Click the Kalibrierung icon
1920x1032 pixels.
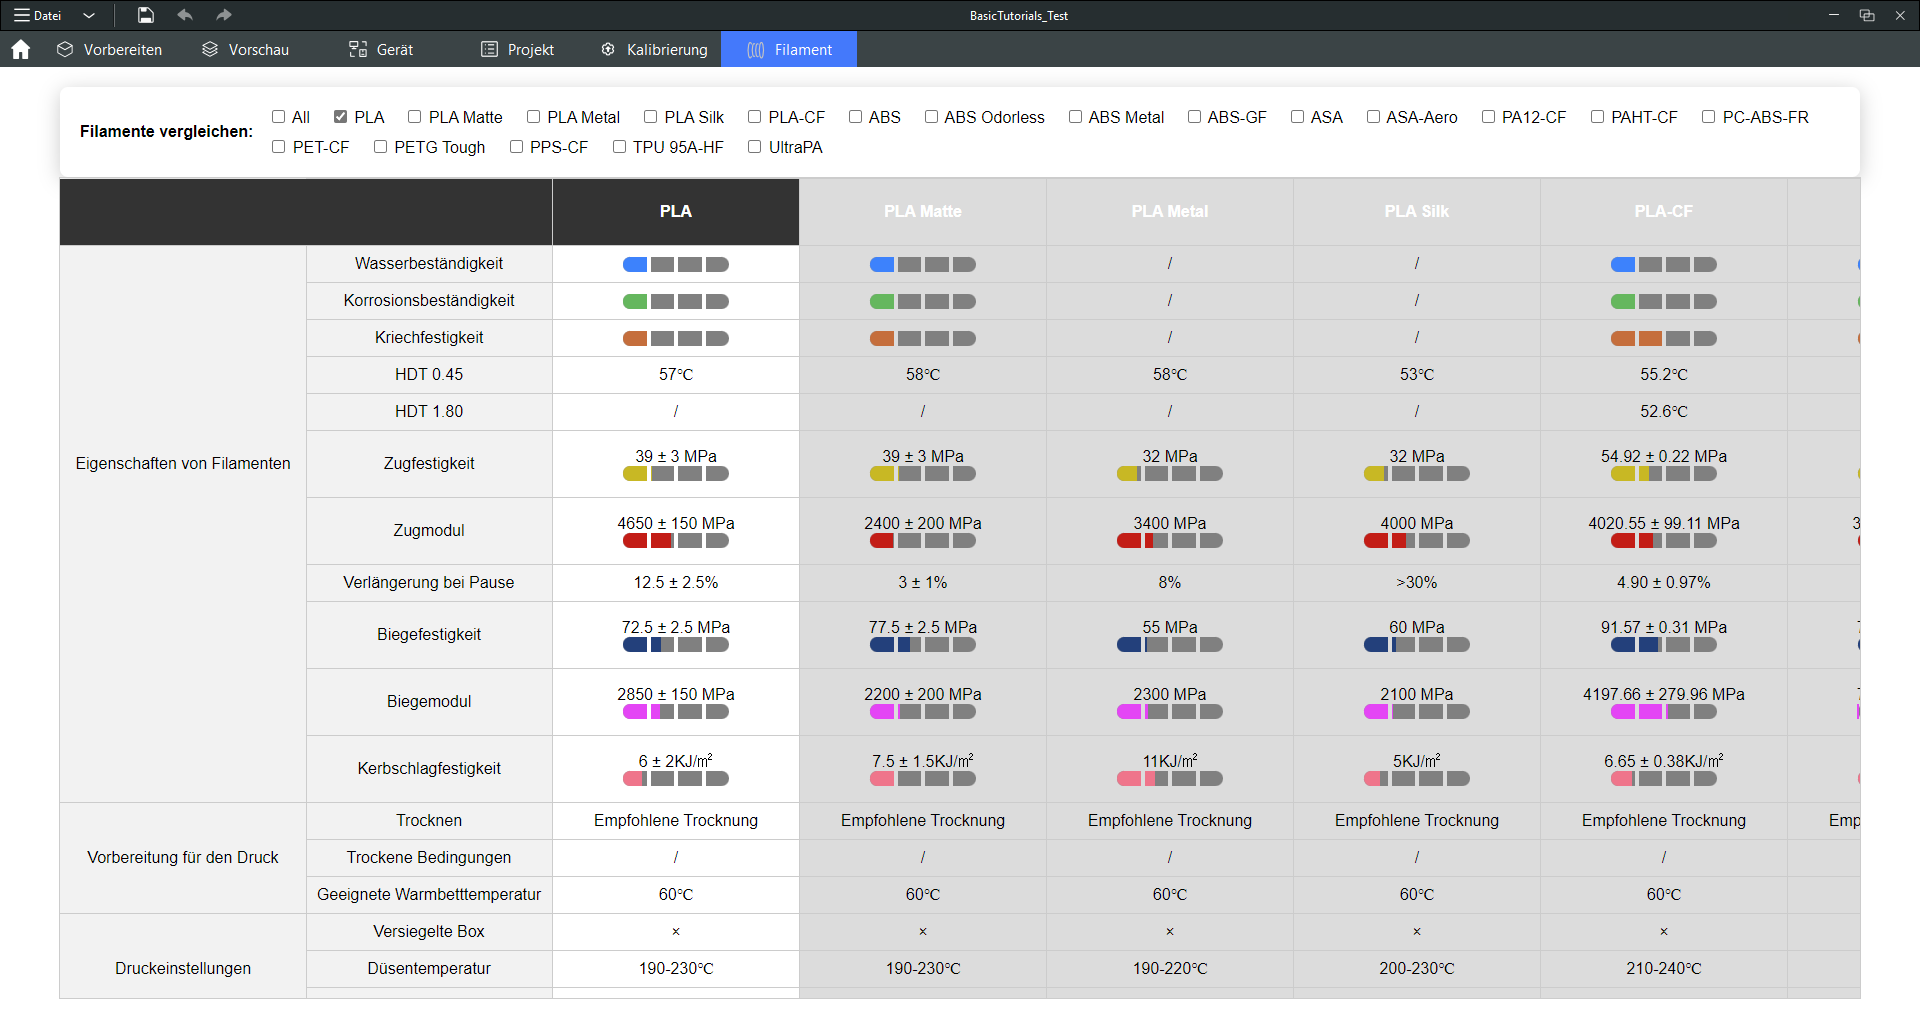[608, 50]
